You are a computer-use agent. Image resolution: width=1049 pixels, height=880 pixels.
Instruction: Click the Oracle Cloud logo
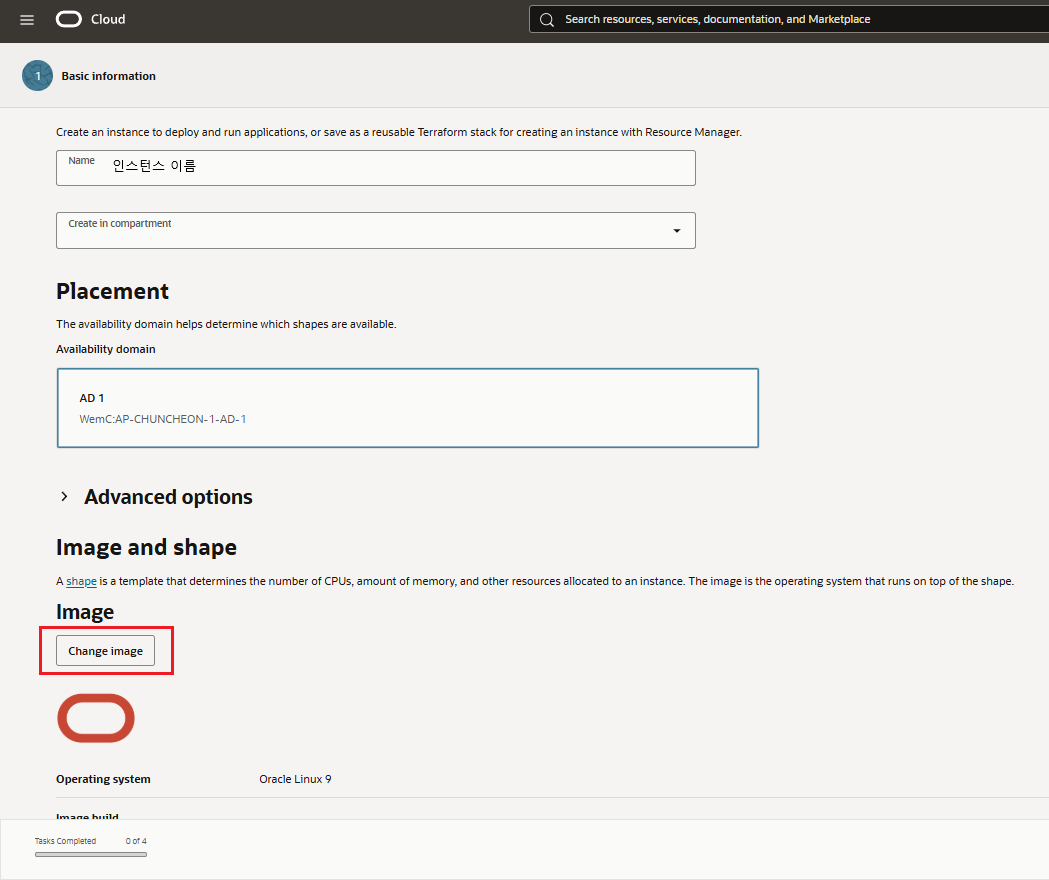pos(68,20)
